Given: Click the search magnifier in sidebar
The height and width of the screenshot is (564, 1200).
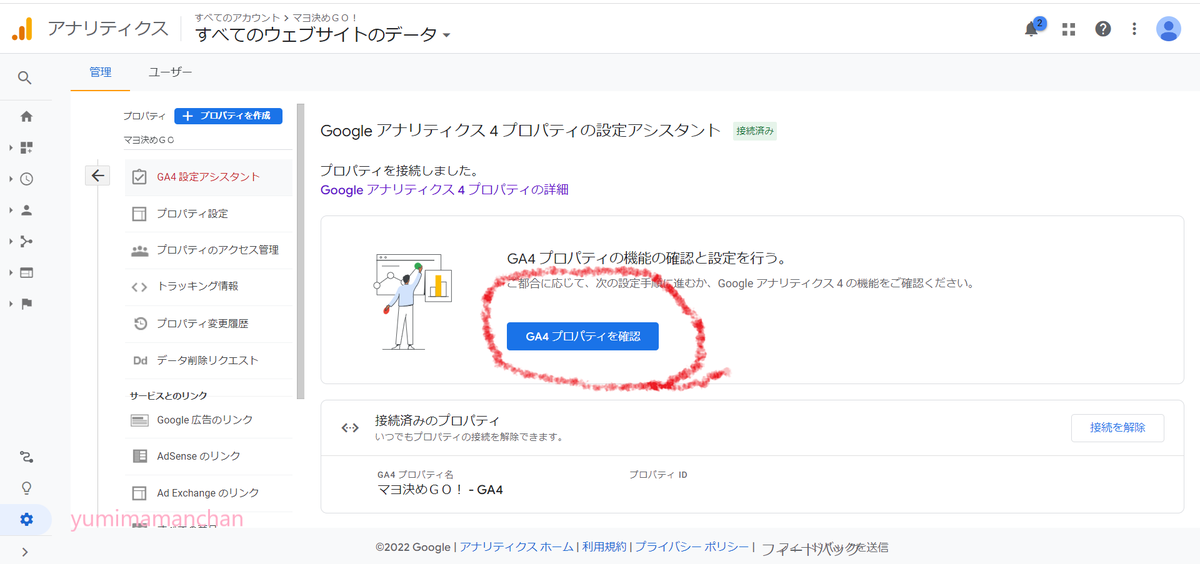Looking at the screenshot, I should tap(25, 78).
